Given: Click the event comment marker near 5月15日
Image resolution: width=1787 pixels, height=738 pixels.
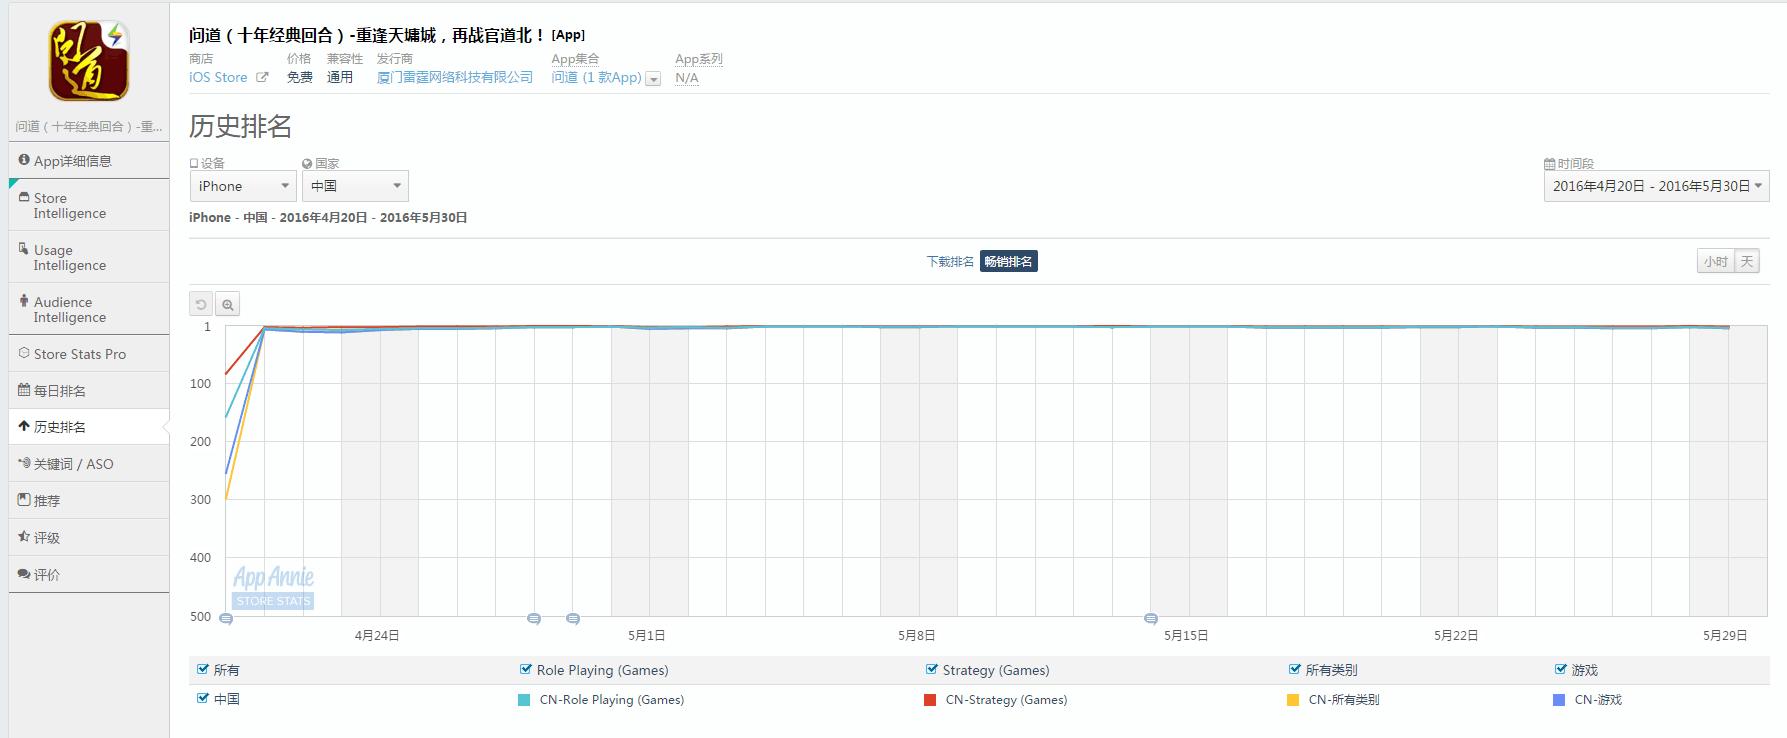Looking at the screenshot, I should (1151, 619).
